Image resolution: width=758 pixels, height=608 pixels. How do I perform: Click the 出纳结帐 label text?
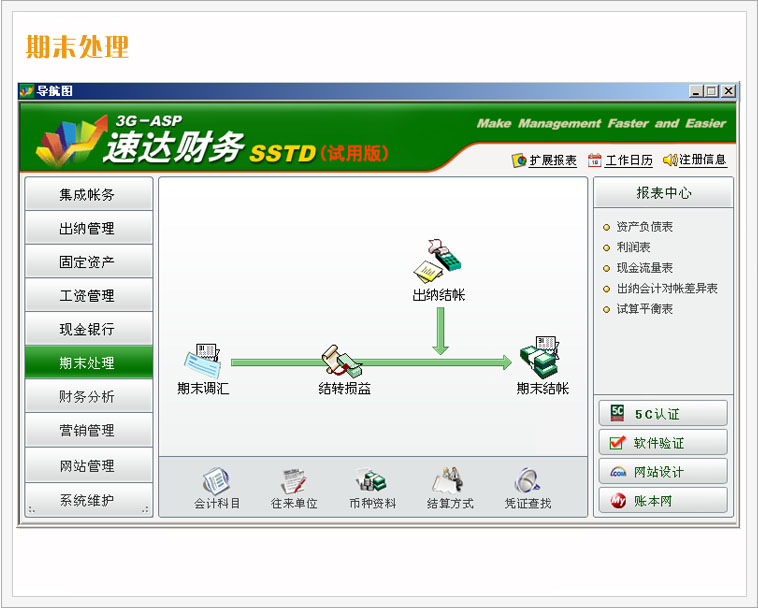pyautogui.click(x=438, y=295)
